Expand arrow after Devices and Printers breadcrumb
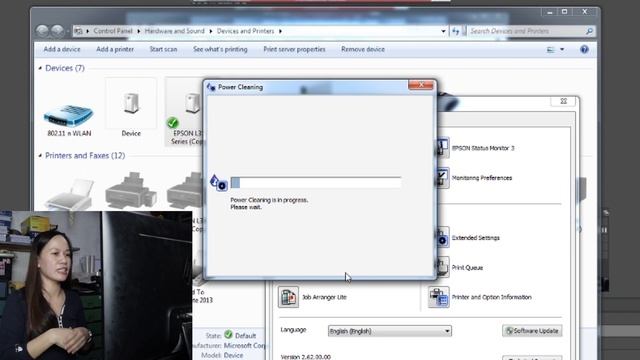The image size is (640, 360). (x=280, y=31)
